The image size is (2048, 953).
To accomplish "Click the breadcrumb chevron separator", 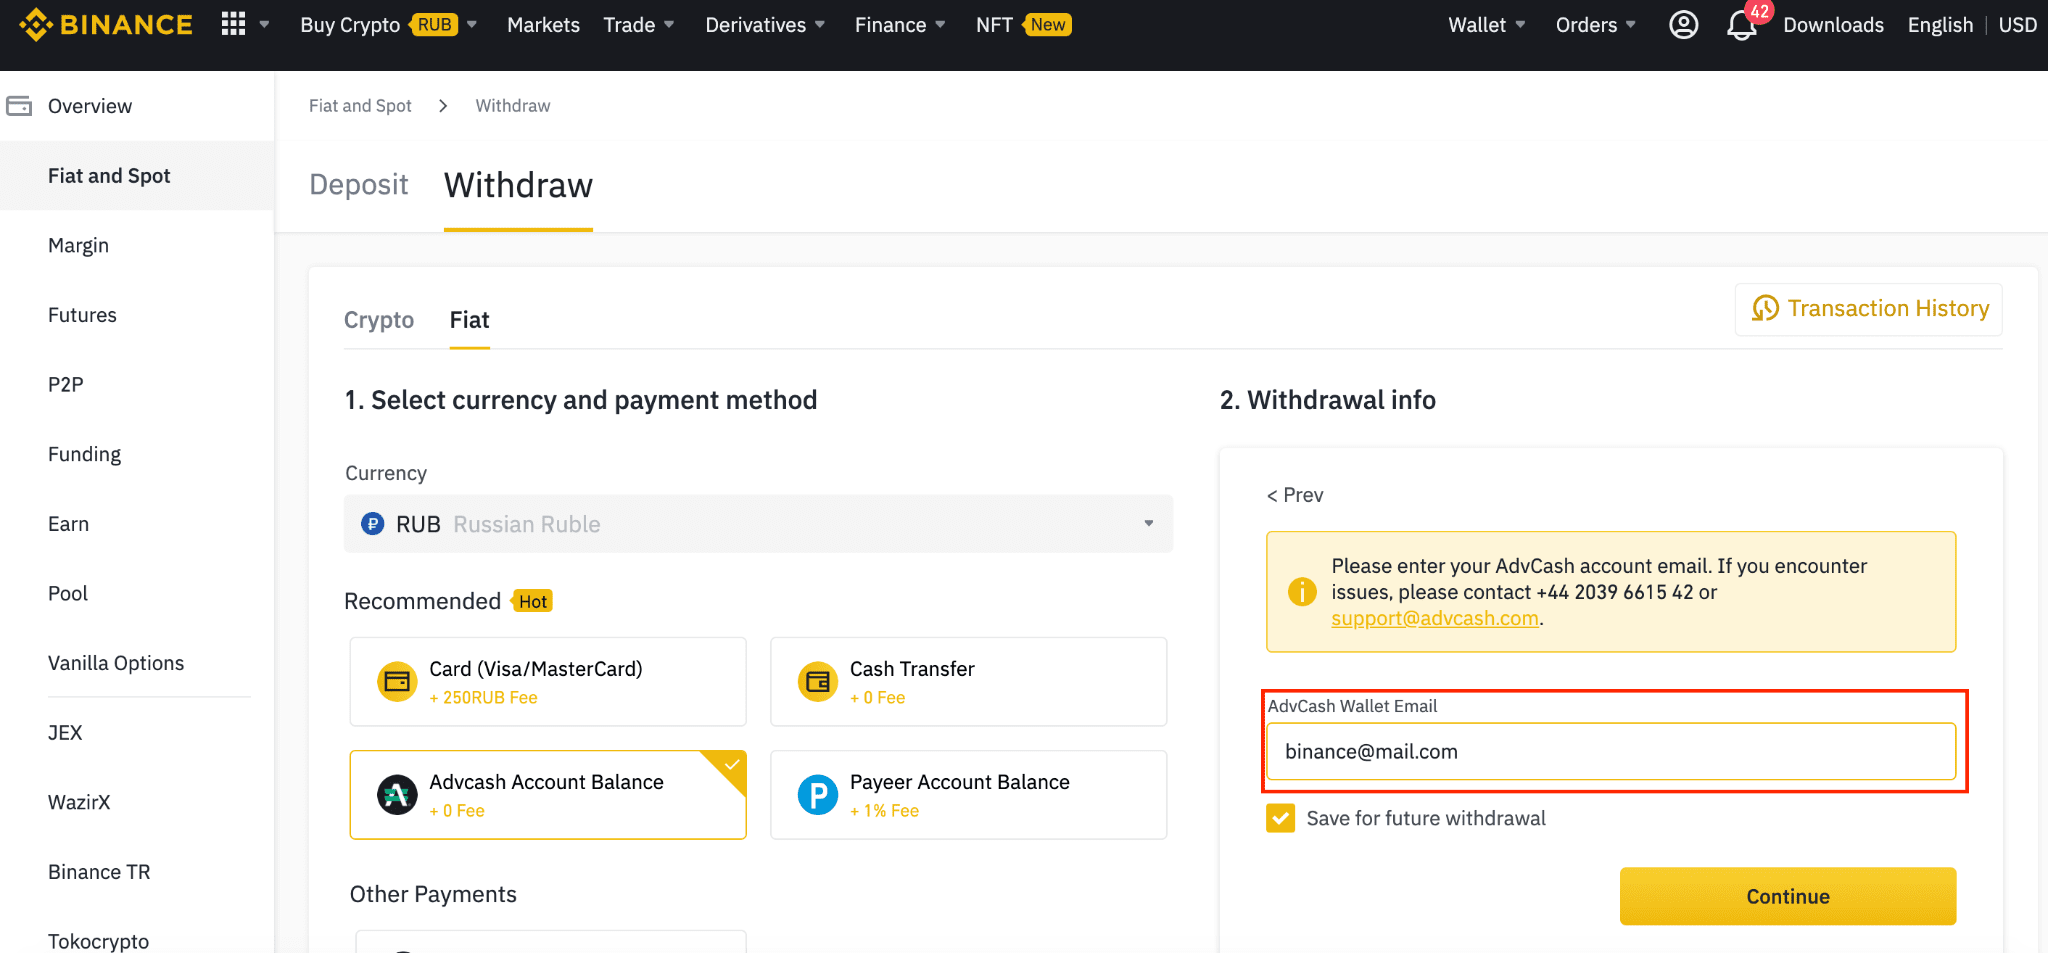I will pyautogui.click(x=443, y=106).
